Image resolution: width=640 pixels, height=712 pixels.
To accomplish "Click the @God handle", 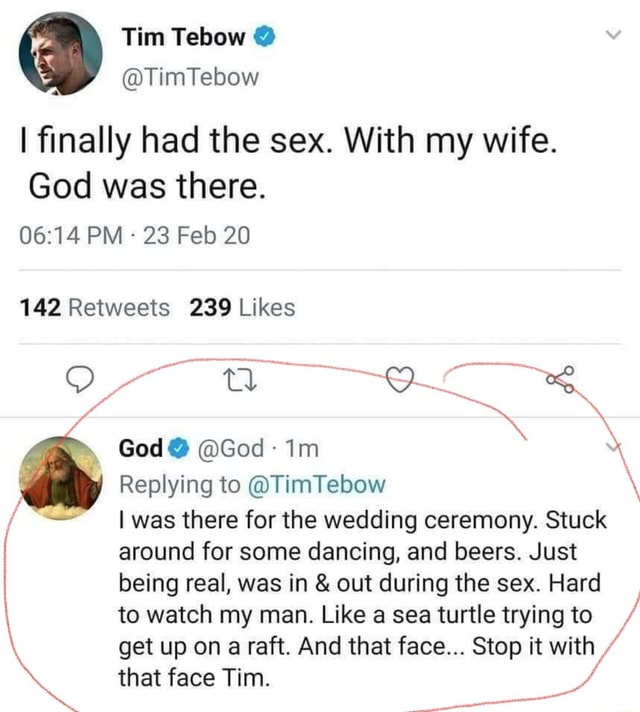I will 230,449.
